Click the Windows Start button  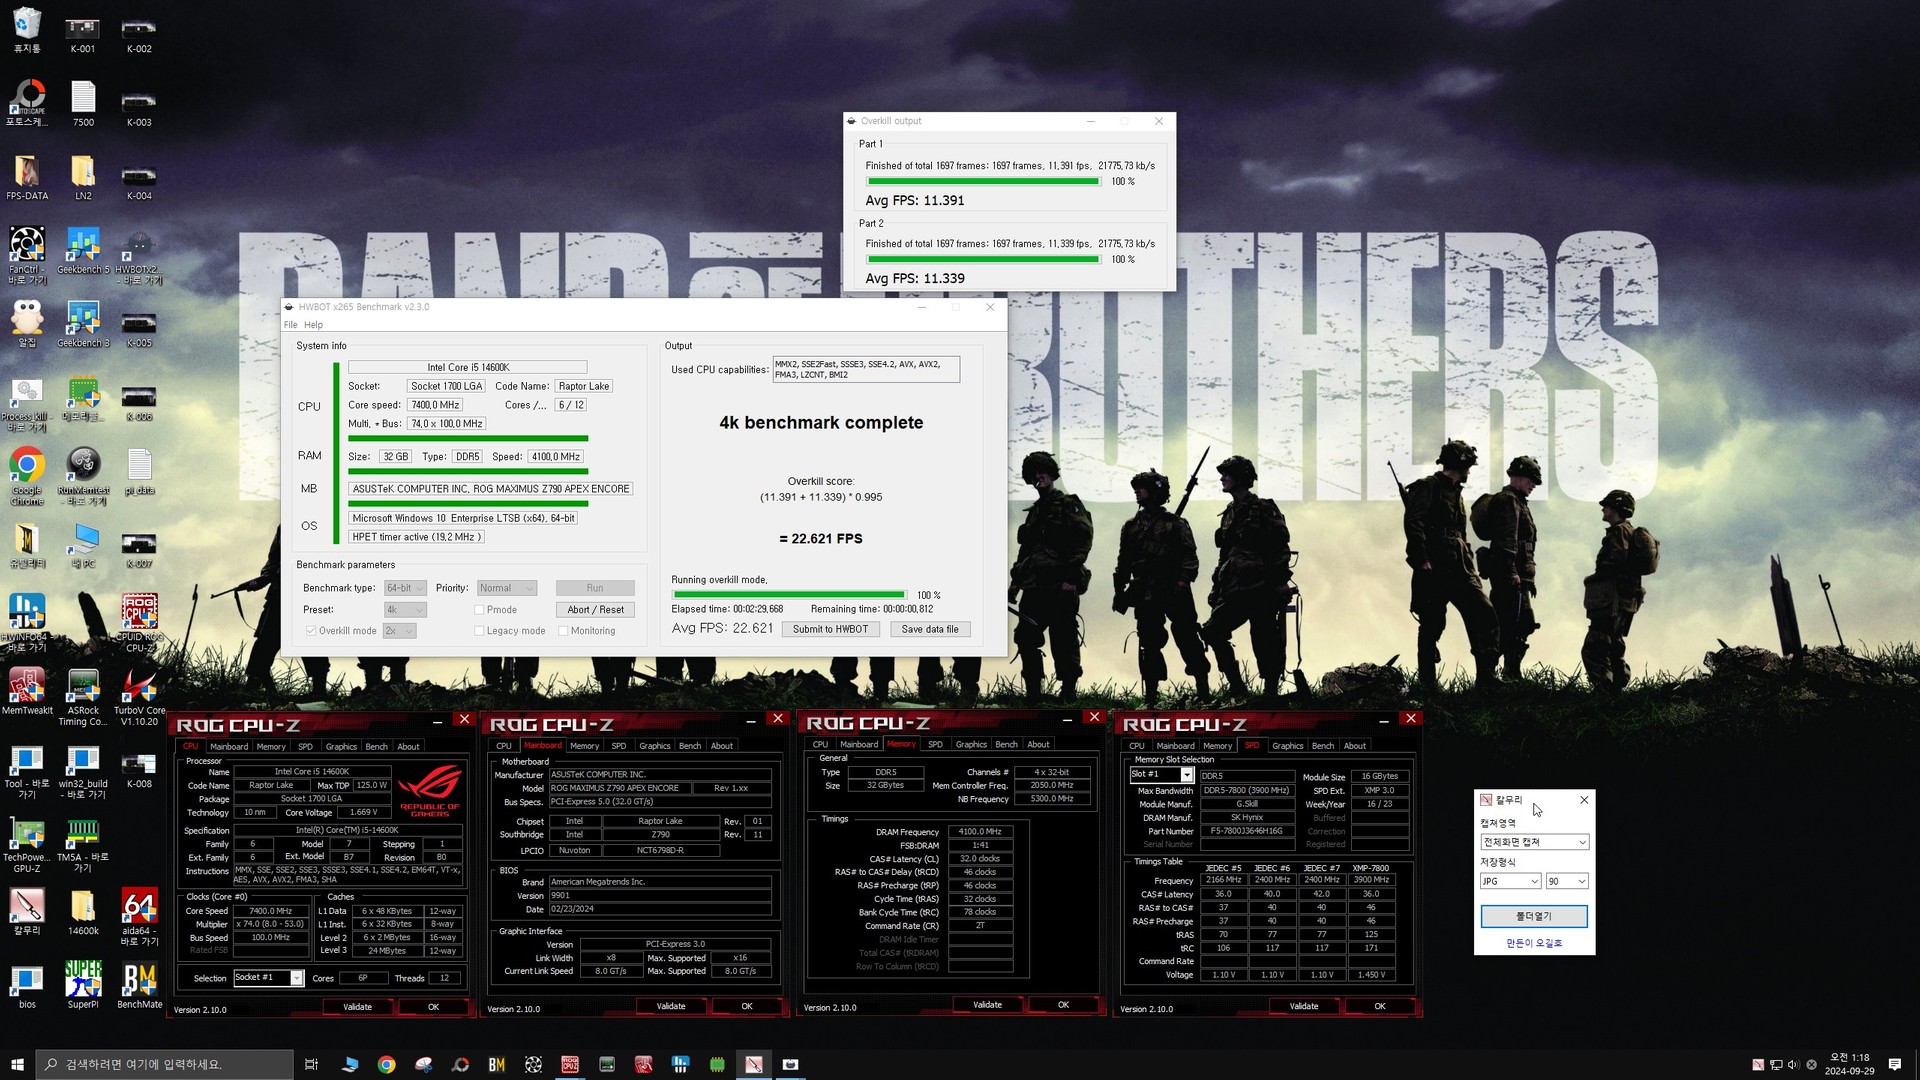point(17,1064)
